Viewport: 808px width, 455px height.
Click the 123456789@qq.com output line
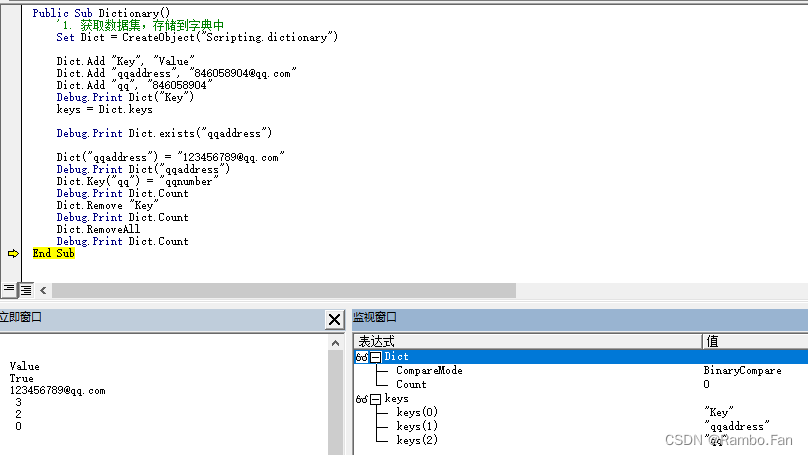click(57, 391)
